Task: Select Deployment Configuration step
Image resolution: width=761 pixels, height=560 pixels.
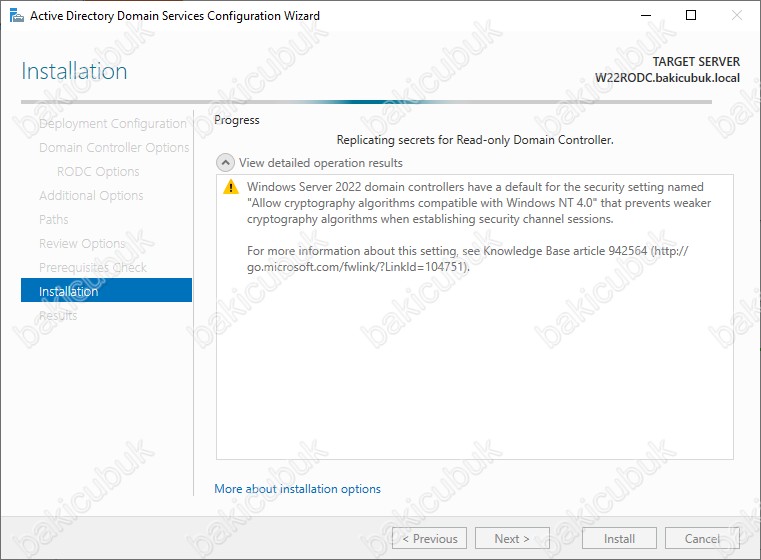Action: click(112, 124)
